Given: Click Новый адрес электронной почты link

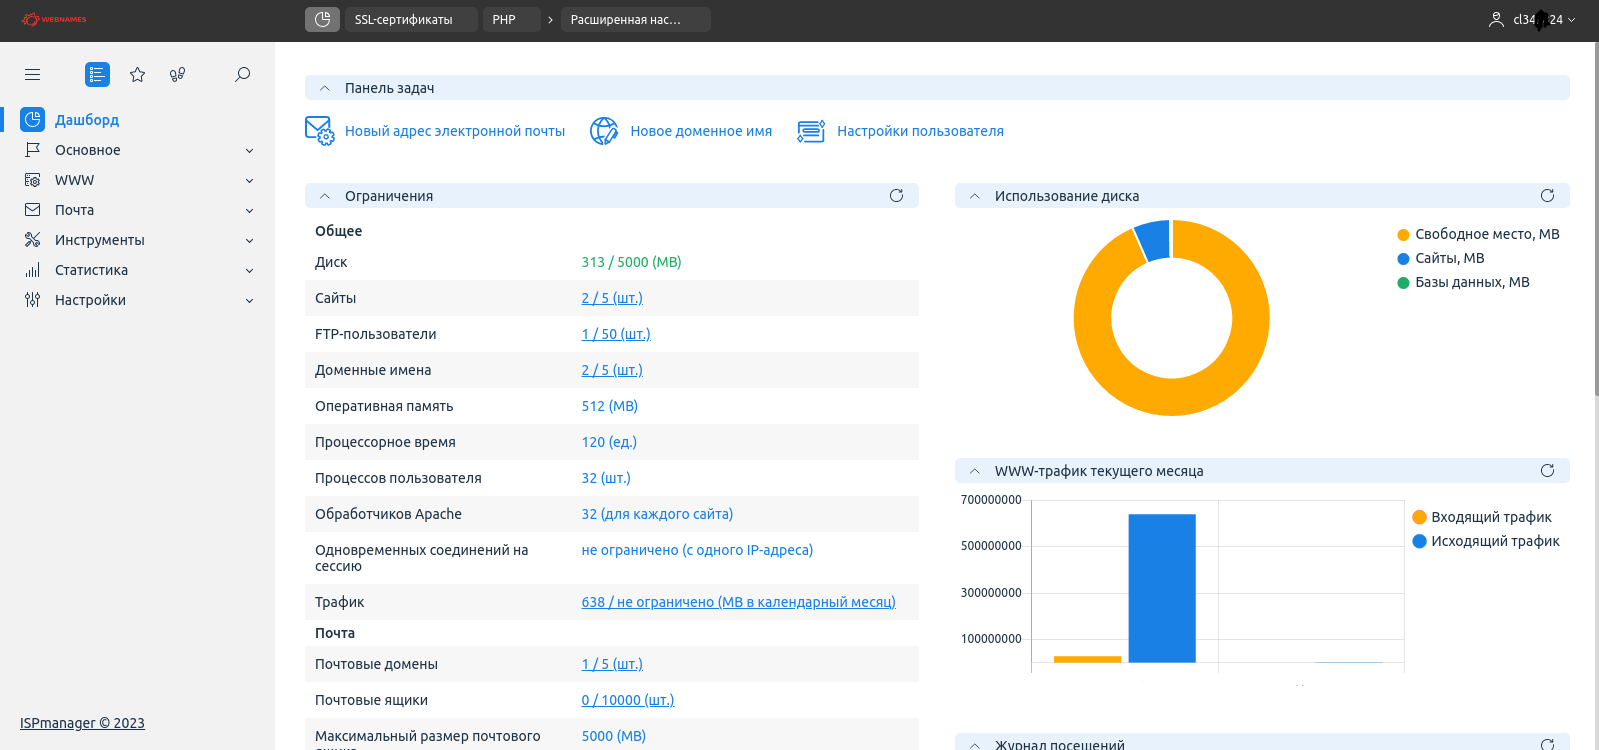Looking at the screenshot, I should tap(455, 131).
